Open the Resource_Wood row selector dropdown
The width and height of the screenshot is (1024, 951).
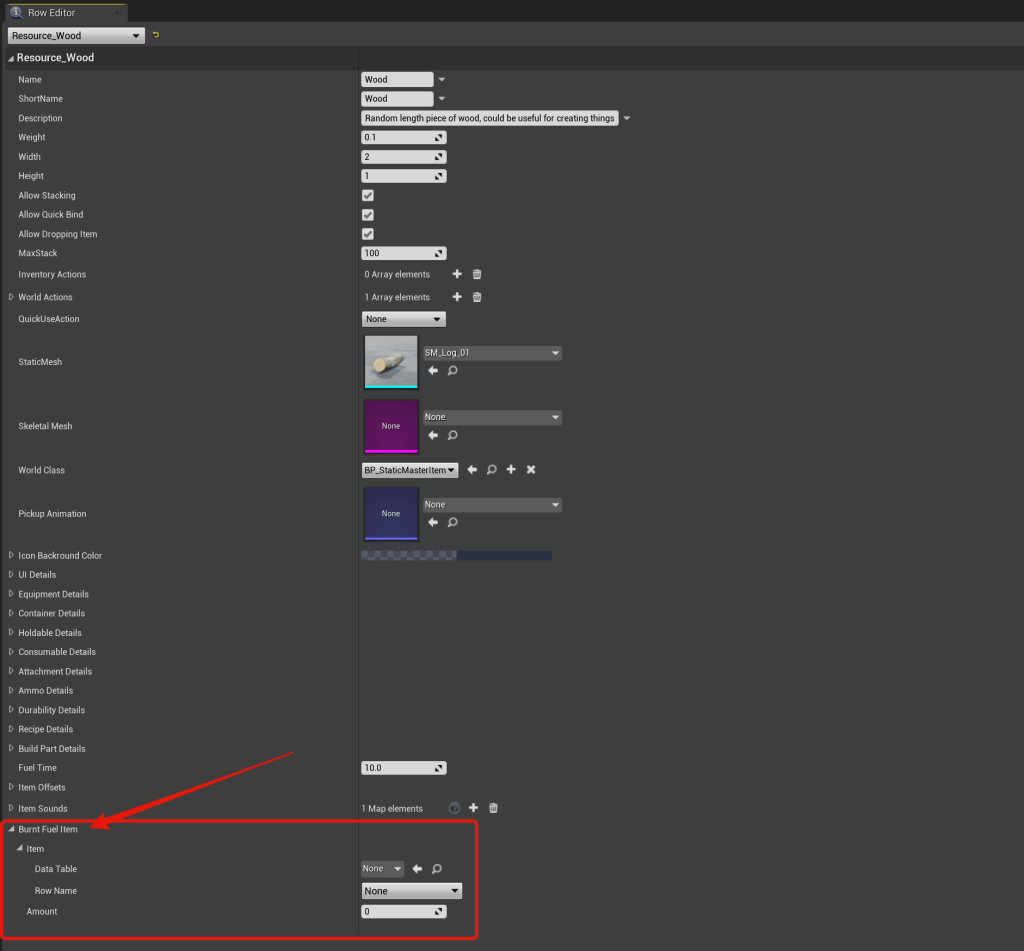pyautogui.click(x=75, y=35)
